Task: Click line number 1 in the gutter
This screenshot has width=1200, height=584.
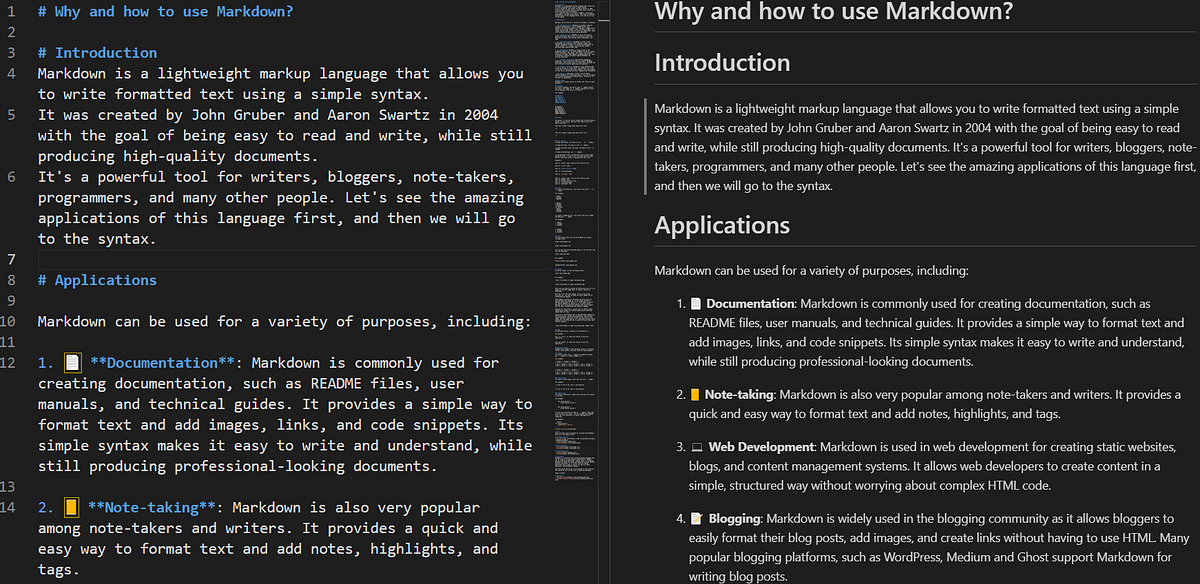Action: [x=9, y=11]
